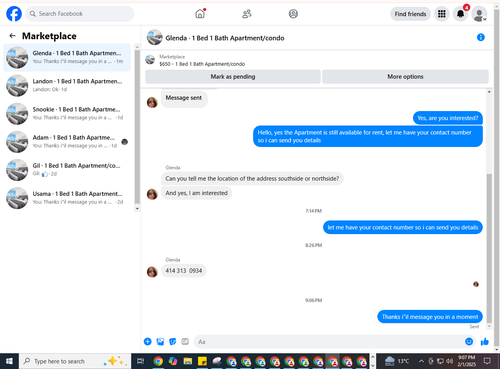This screenshot has height=369, width=500.
Task: Open the Home feed icon
Action: pos(200,14)
